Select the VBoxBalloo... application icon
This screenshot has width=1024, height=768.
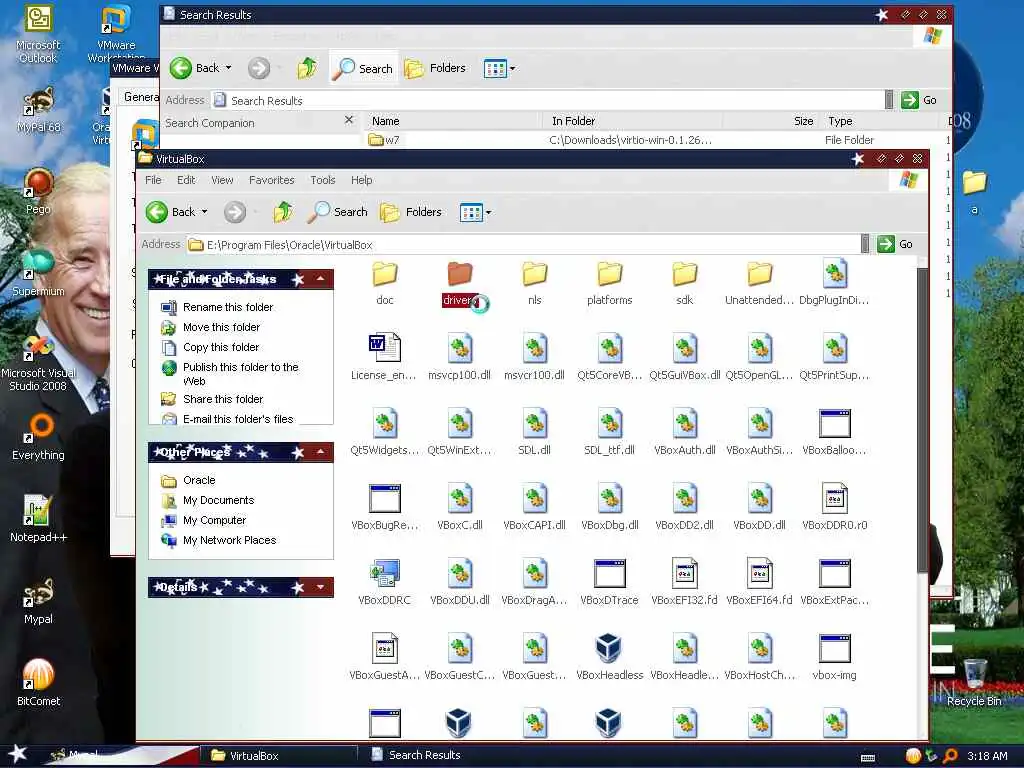835,423
